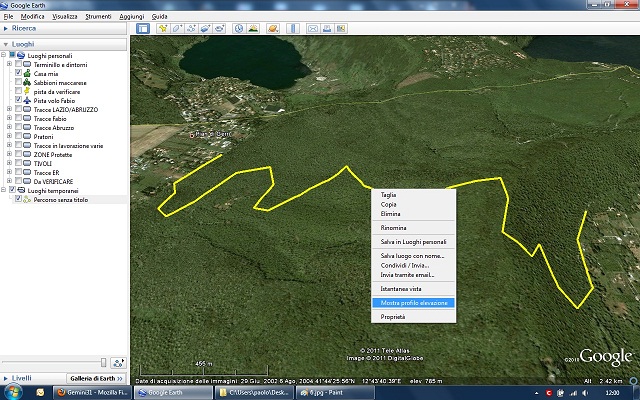
Task: Click the yellow pushpin of pista da verificare
Action: (x=27, y=91)
